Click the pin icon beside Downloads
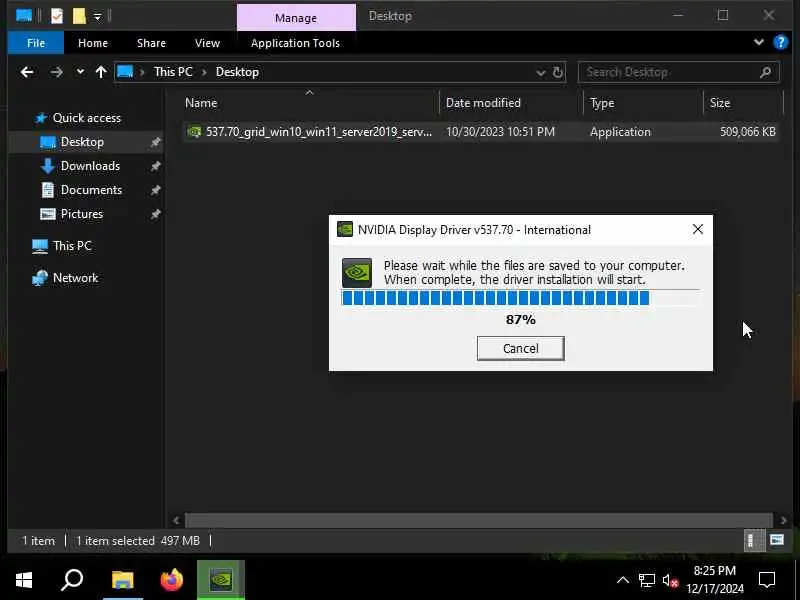800x600 pixels. click(155, 166)
